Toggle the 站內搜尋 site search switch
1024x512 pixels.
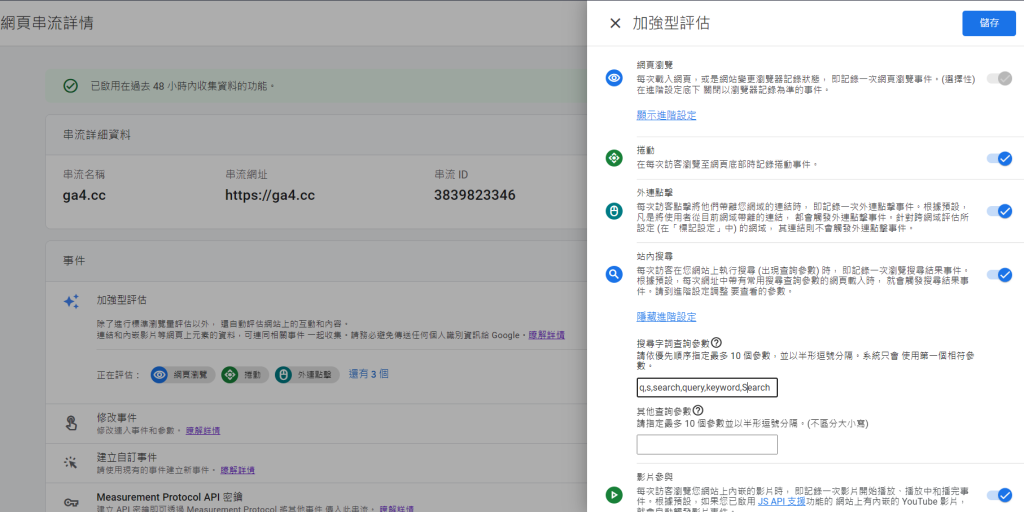point(999,275)
